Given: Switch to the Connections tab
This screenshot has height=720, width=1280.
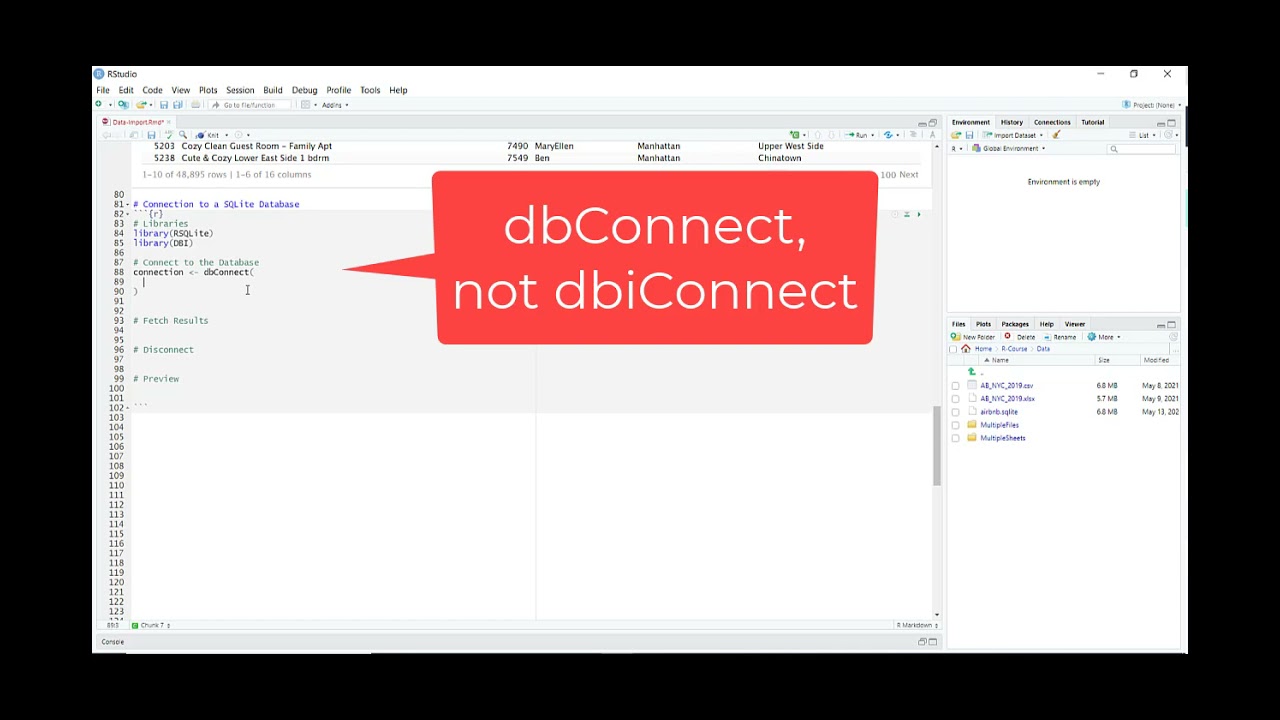Looking at the screenshot, I should click(1052, 122).
